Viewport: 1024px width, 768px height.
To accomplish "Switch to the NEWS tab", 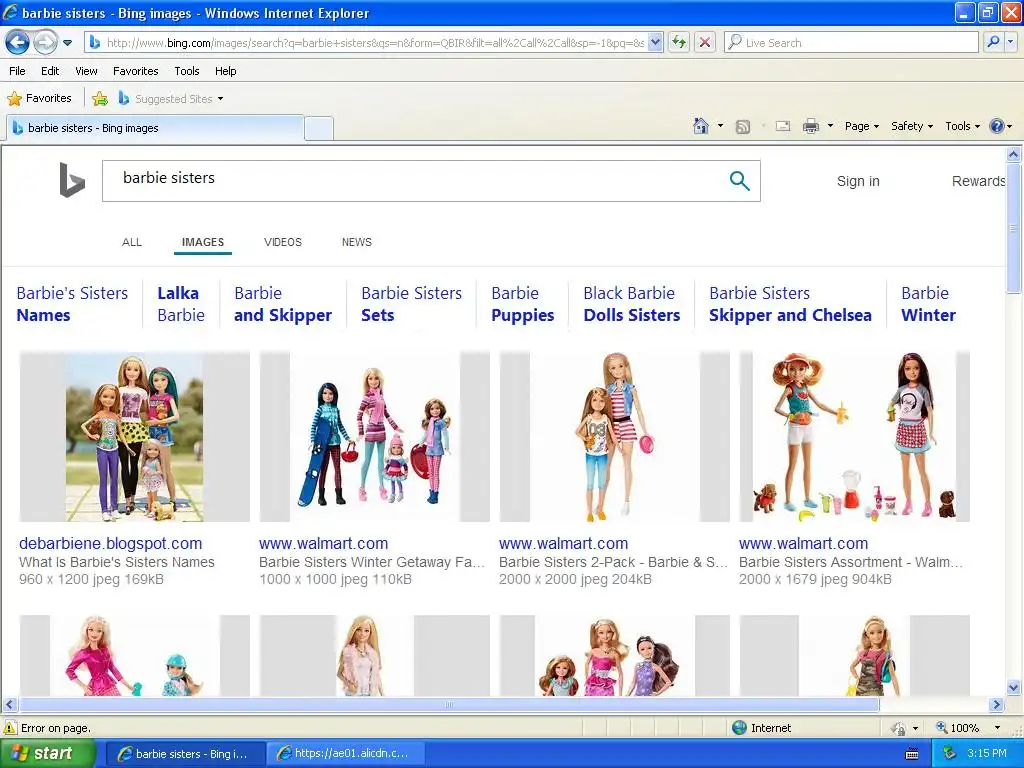I will tap(357, 242).
